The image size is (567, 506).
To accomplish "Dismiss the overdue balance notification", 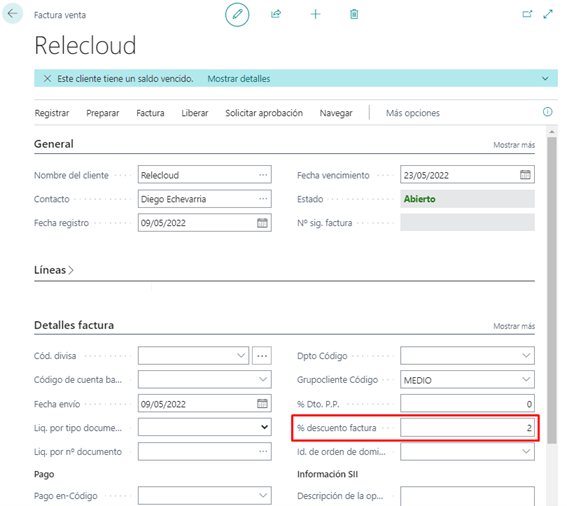I will [47, 78].
